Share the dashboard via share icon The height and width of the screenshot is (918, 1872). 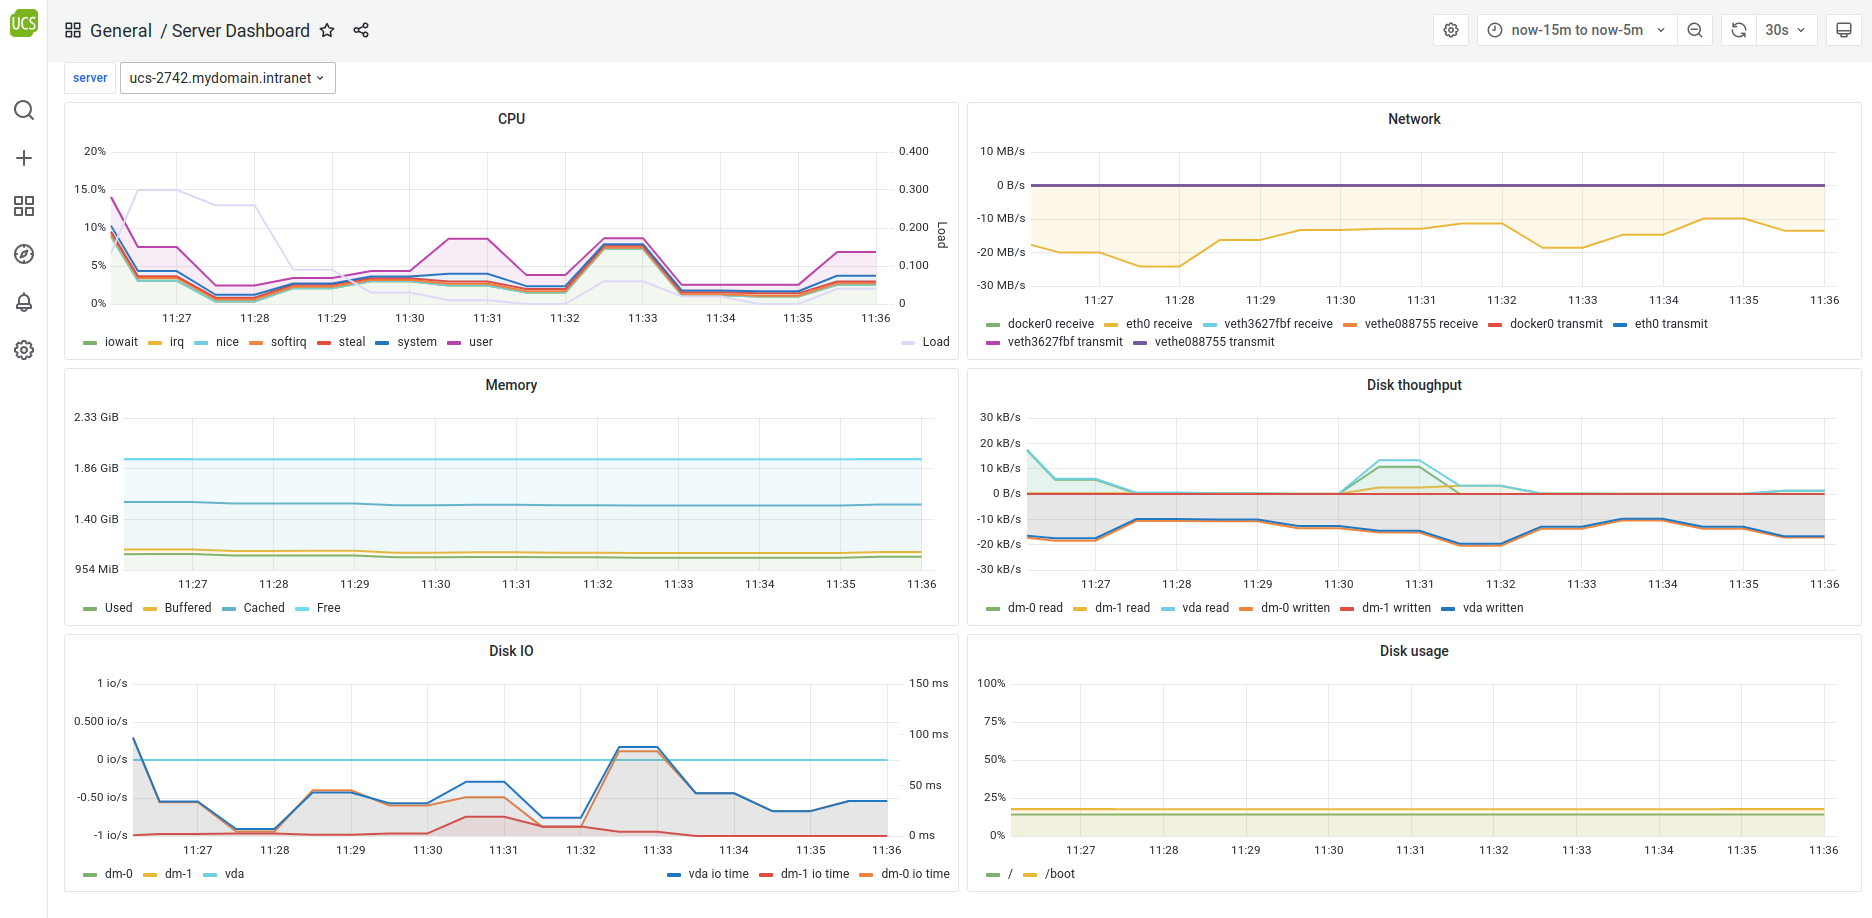pyautogui.click(x=361, y=30)
